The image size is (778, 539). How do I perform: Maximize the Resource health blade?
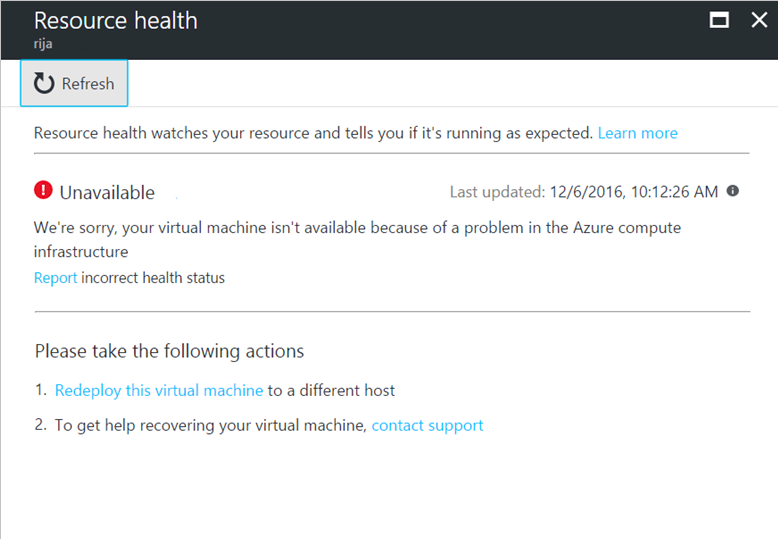point(719,20)
